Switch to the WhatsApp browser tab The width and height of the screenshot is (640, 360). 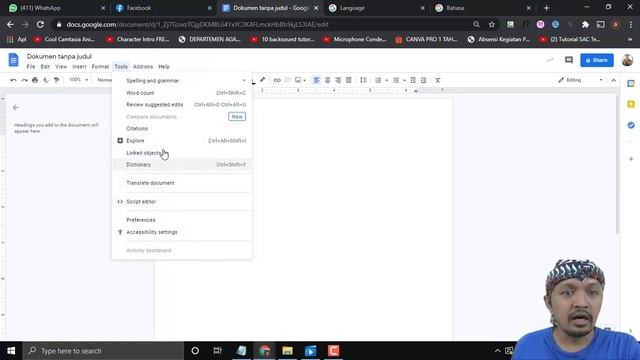tap(56, 8)
